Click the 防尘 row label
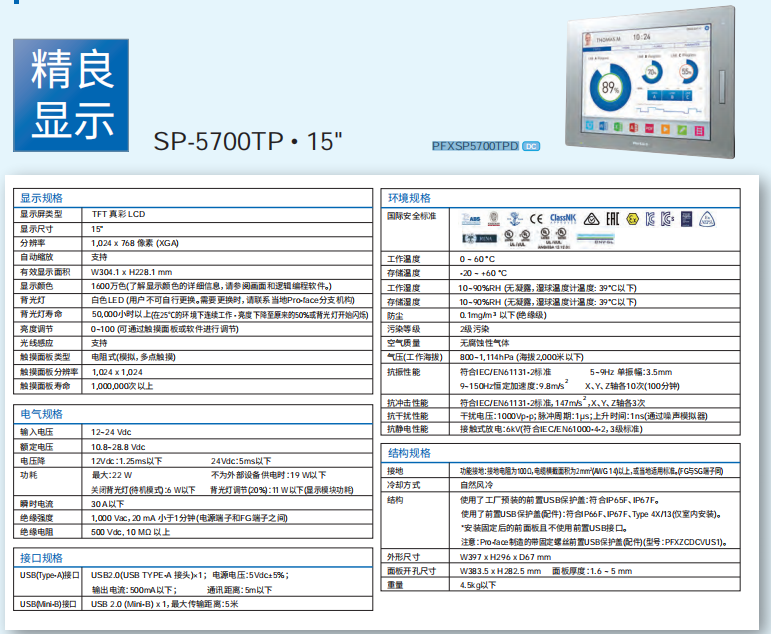This screenshot has width=771, height=634. click(395, 316)
